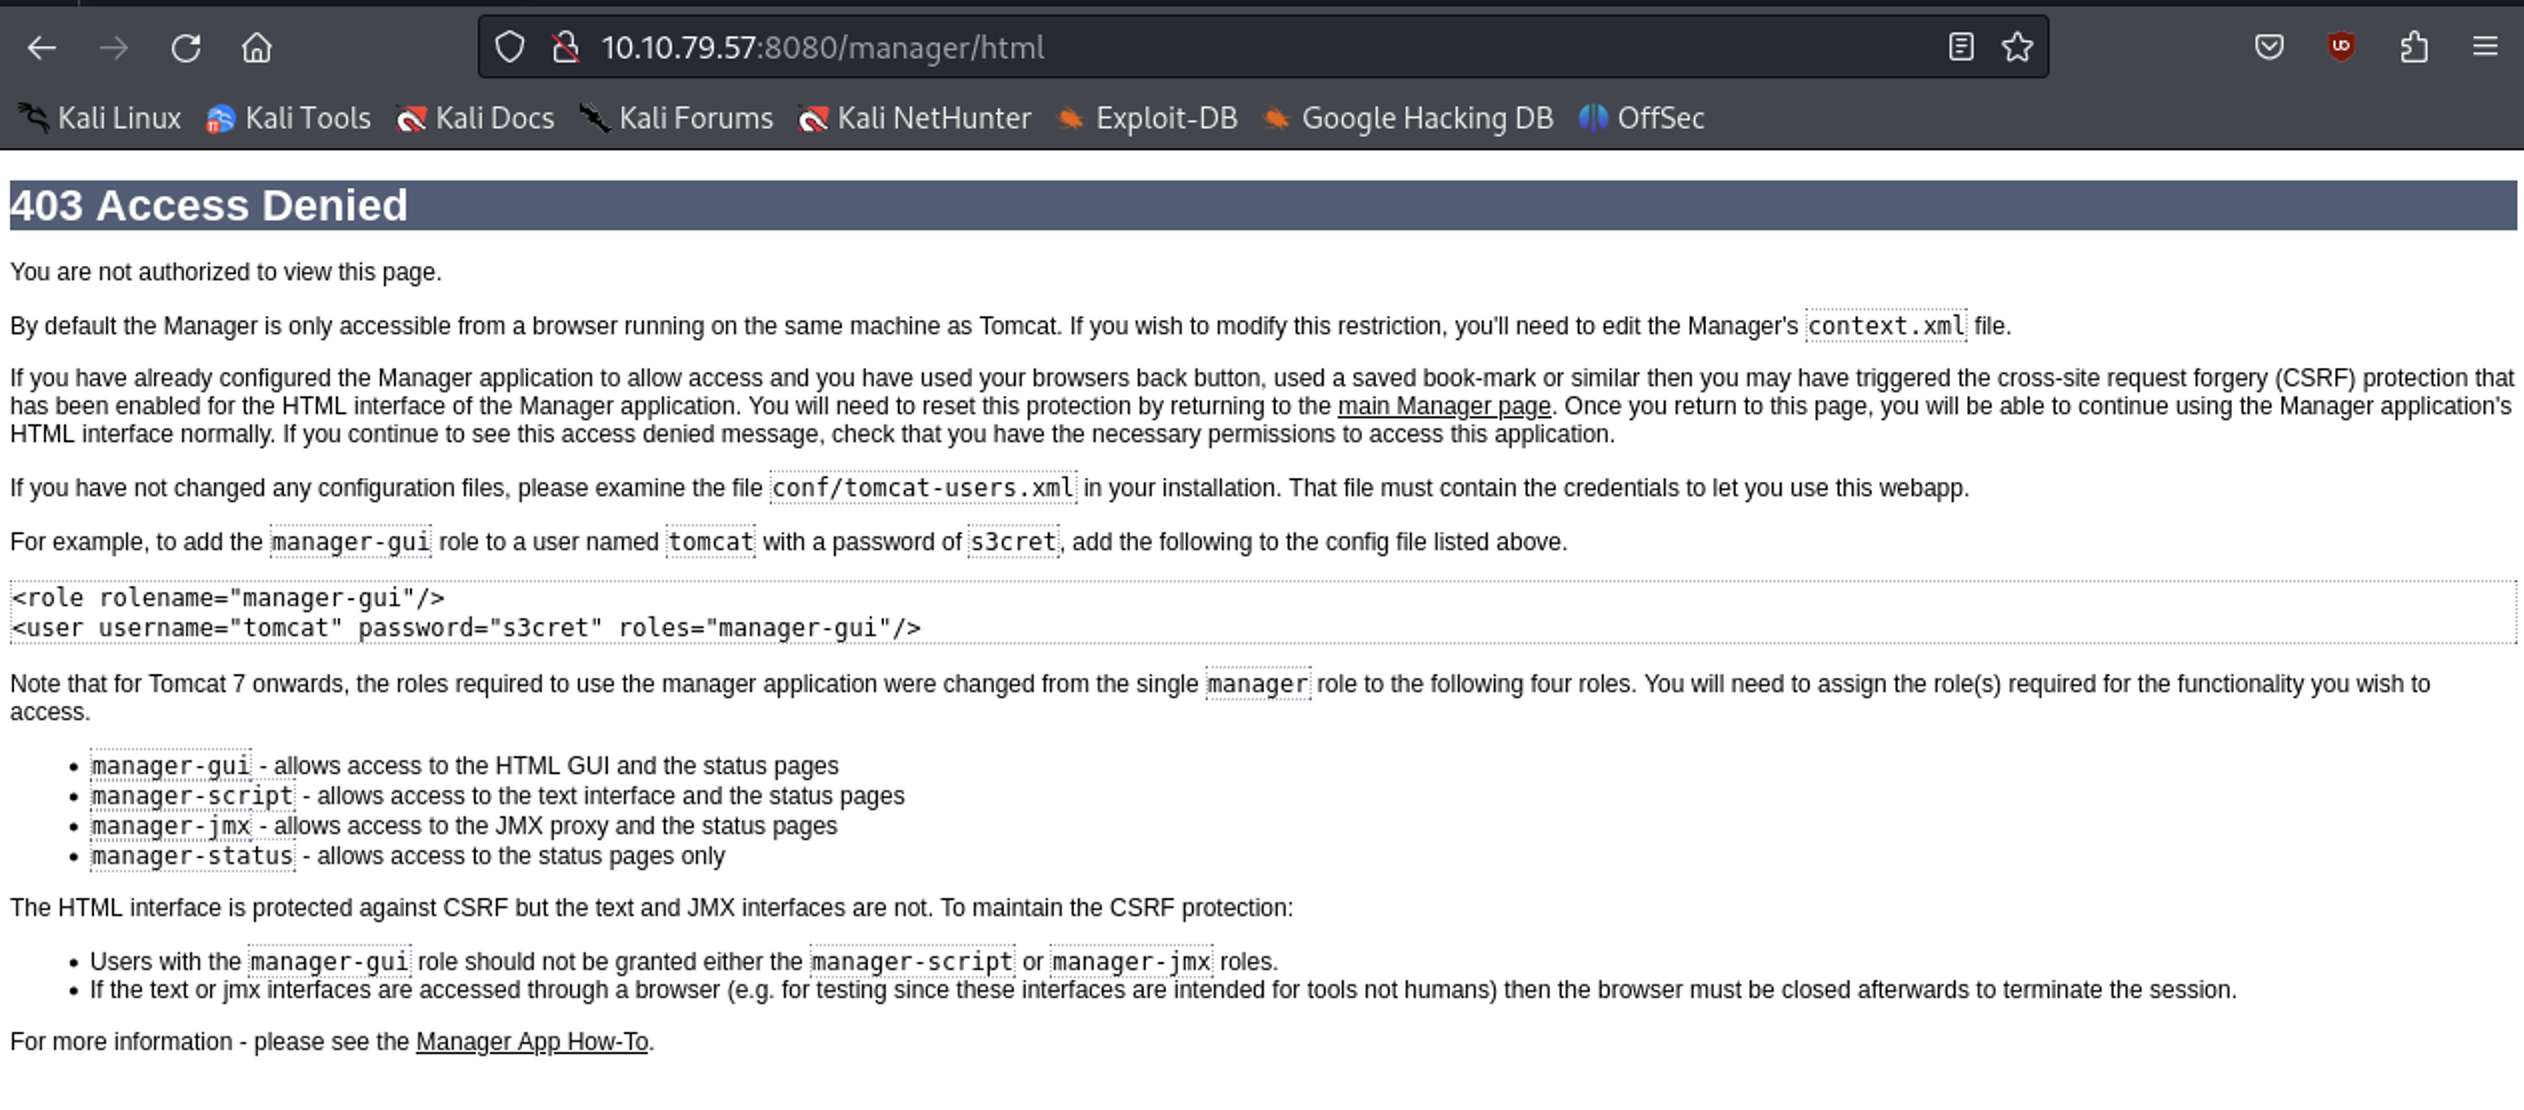
Task: Open the uBlock Origin extension icon
Action: coord(2341,47)
